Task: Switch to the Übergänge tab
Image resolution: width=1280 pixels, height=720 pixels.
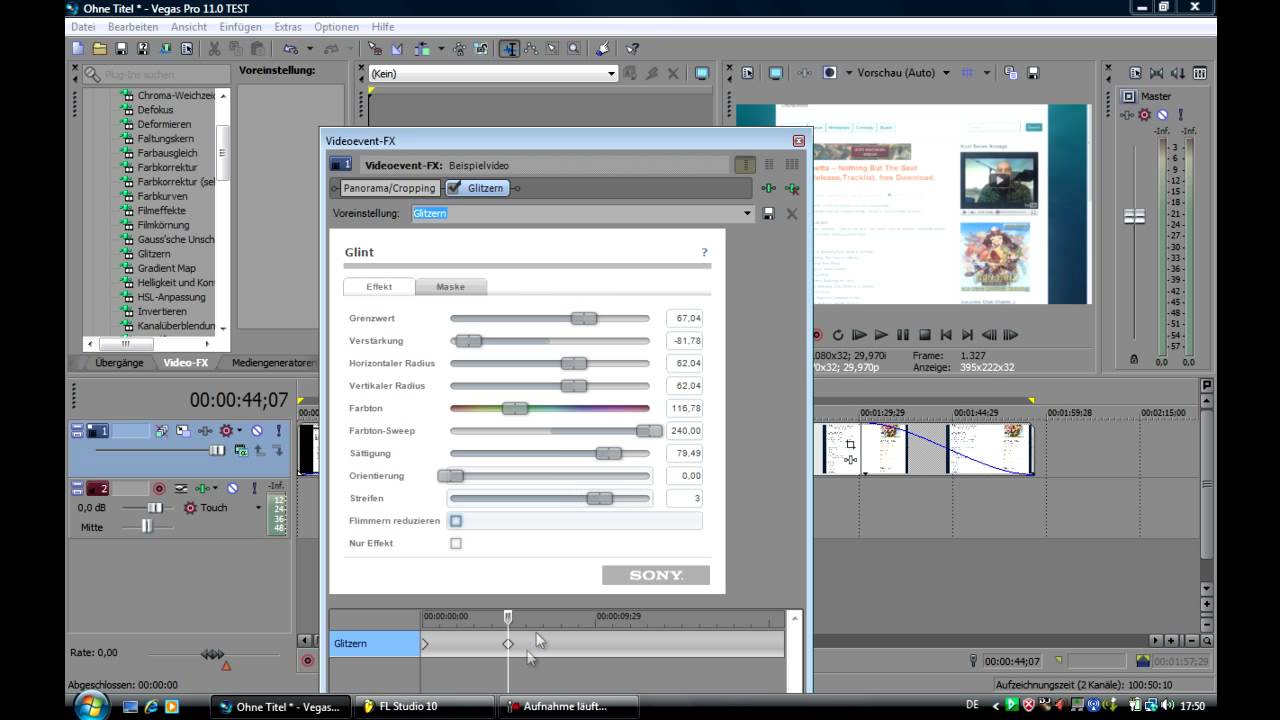Action: coord(120,363)
